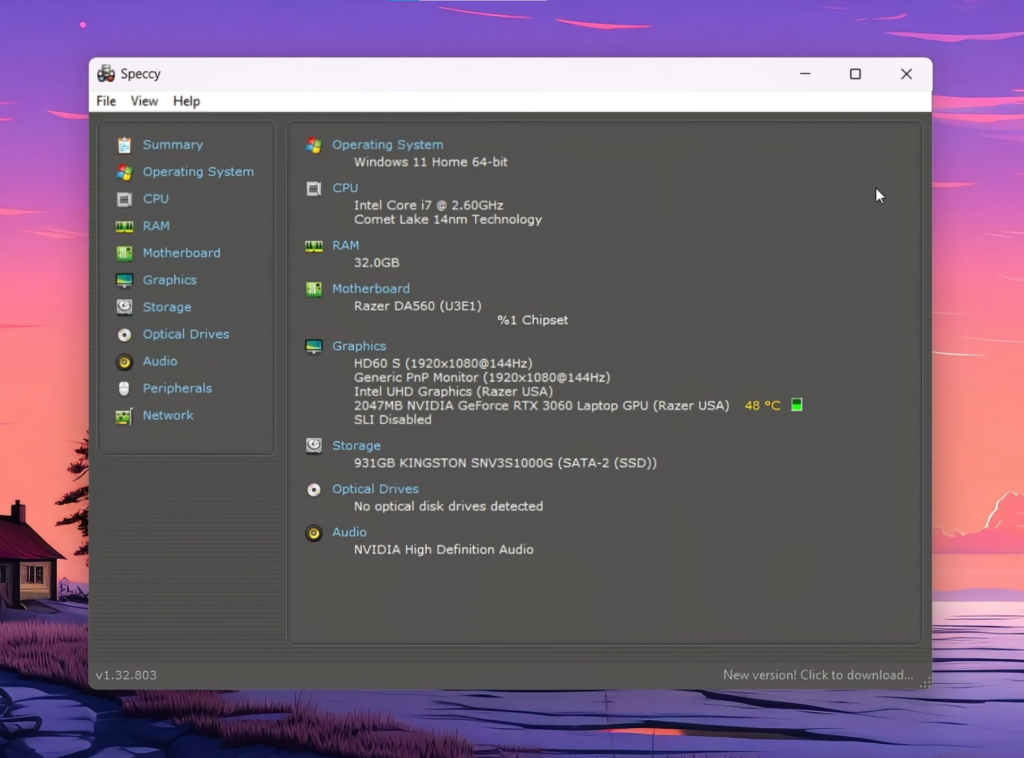Open the Help menu
1024x758 pixels.
(x=186, y=101)
